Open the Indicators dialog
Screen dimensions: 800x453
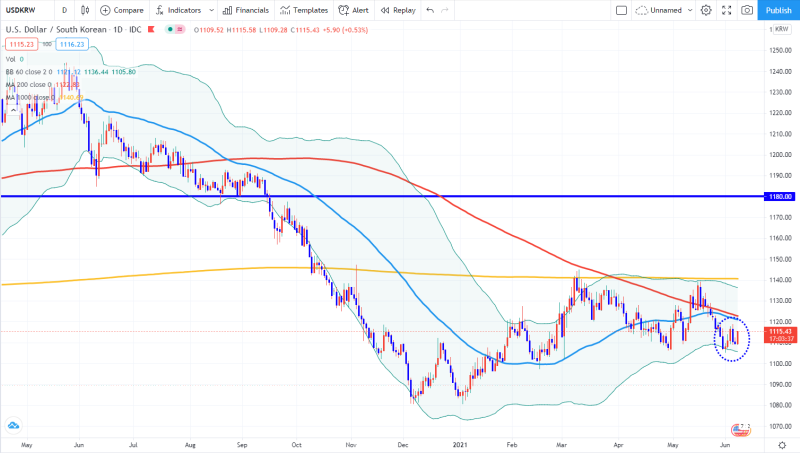click(179, 10)
